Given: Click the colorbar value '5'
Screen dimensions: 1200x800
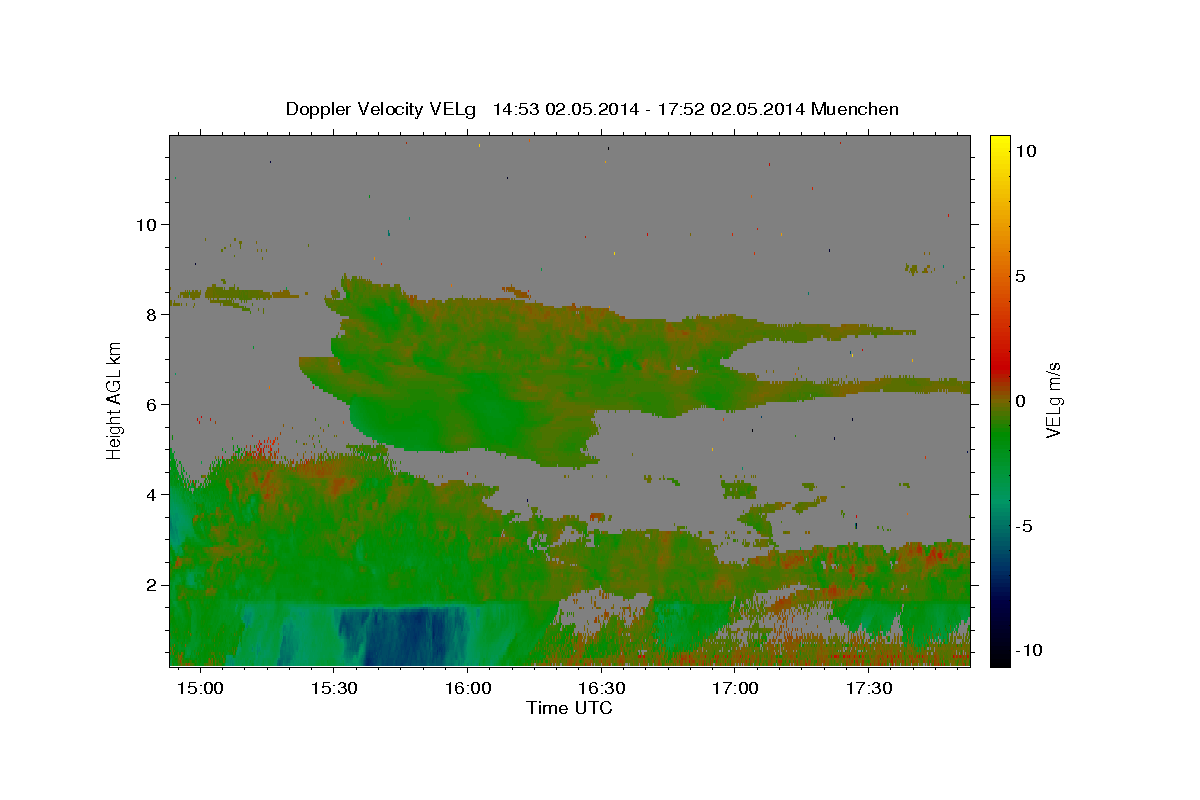Looking at the screenshot, I should point(1021,276).
